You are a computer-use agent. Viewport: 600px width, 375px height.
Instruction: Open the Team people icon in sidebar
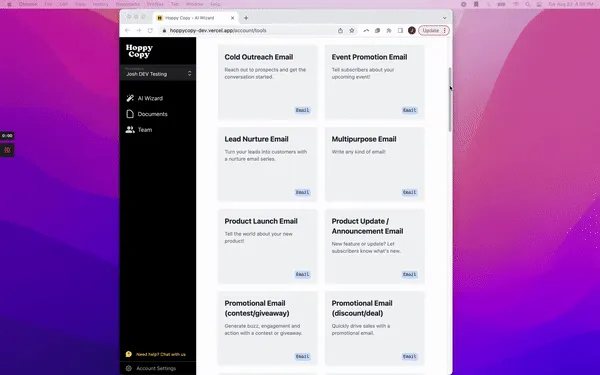click(130, 130)
